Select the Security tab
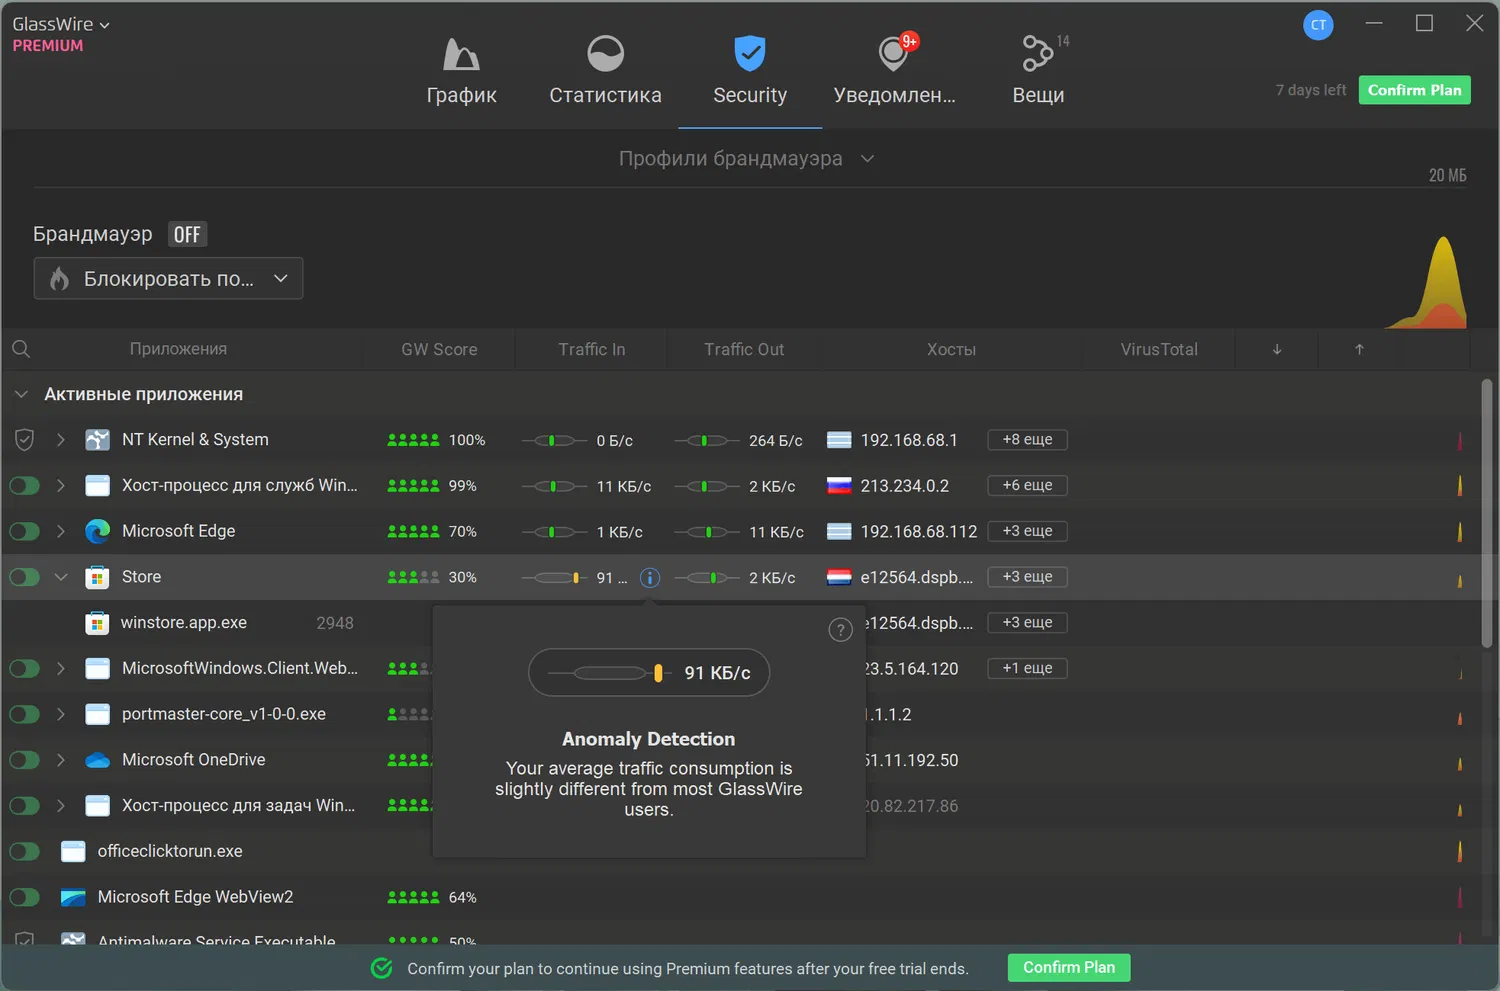This screenshot has height=991, width=1500. (750, 72)
